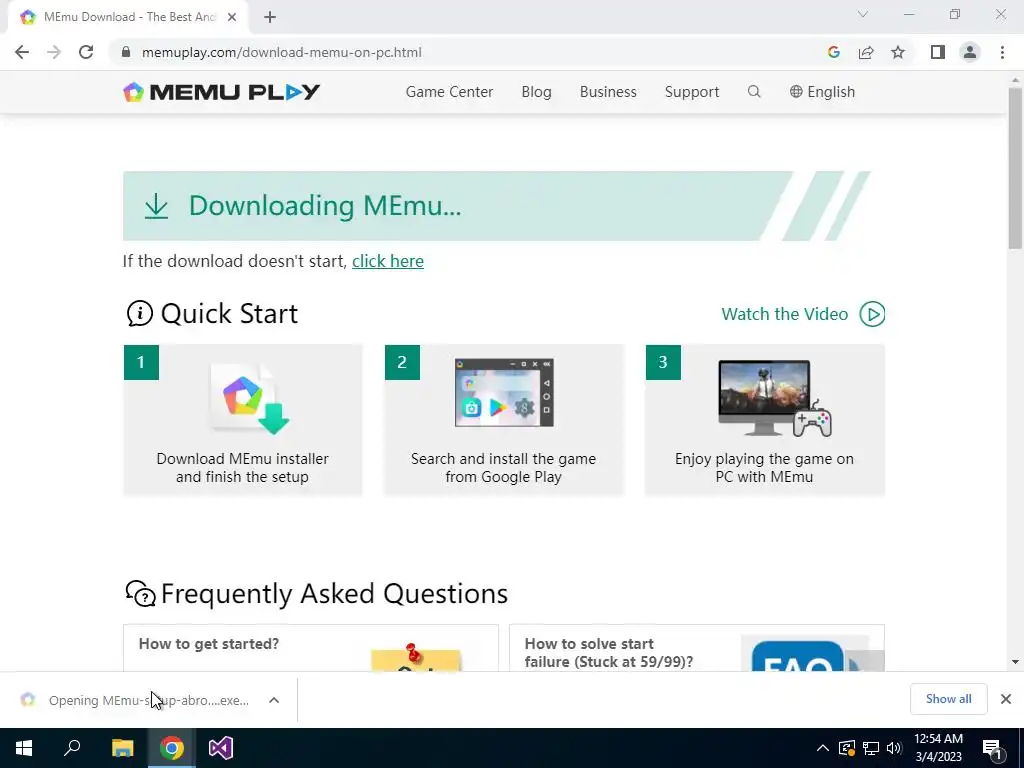1024x768 pixels.
Task: Click 'Search and install the game' text
Action: (504, 468)
